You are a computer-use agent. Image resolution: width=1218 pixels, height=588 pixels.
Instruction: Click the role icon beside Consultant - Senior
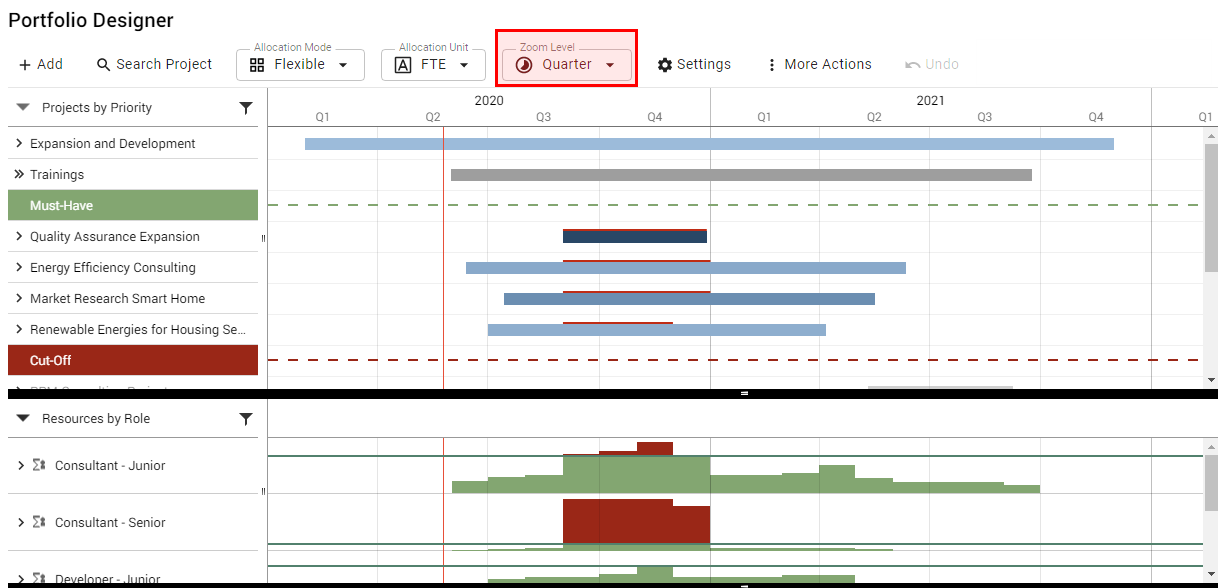[x=39, y=523]
